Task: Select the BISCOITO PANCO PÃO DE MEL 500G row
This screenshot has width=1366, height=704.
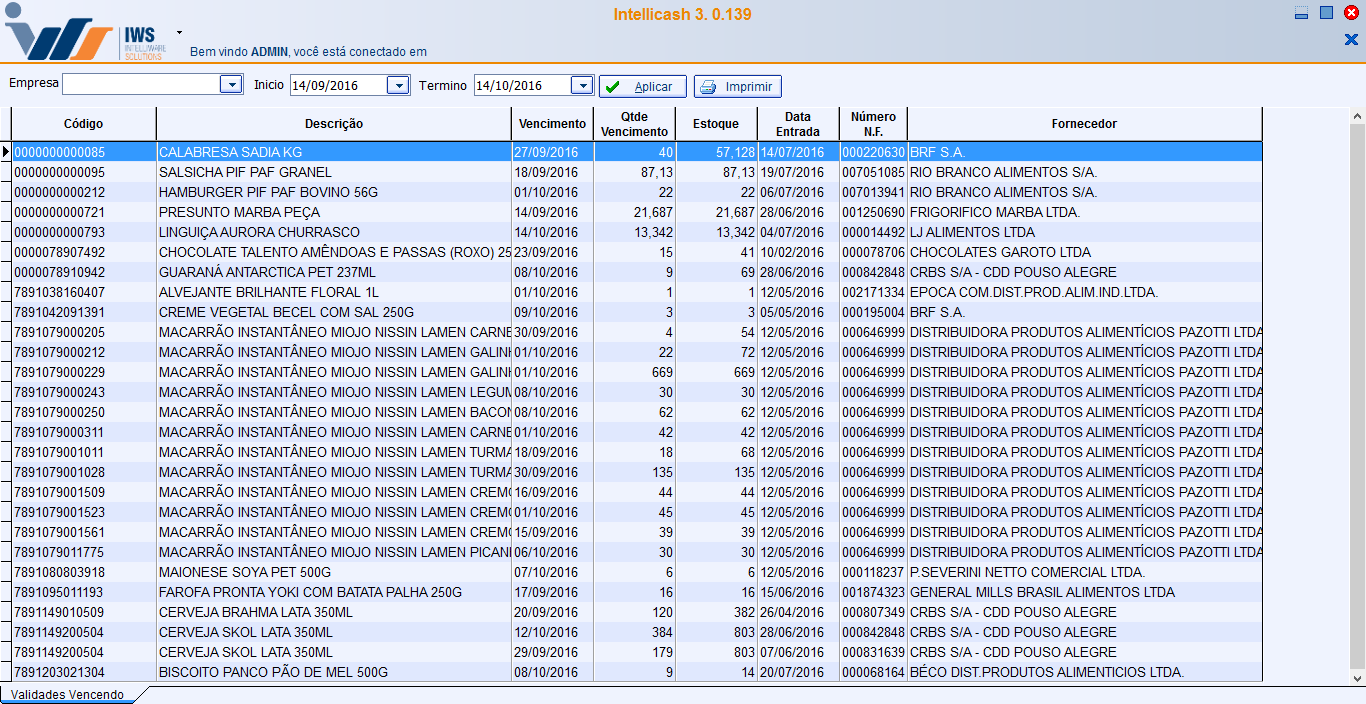Action: click(637, 672)
